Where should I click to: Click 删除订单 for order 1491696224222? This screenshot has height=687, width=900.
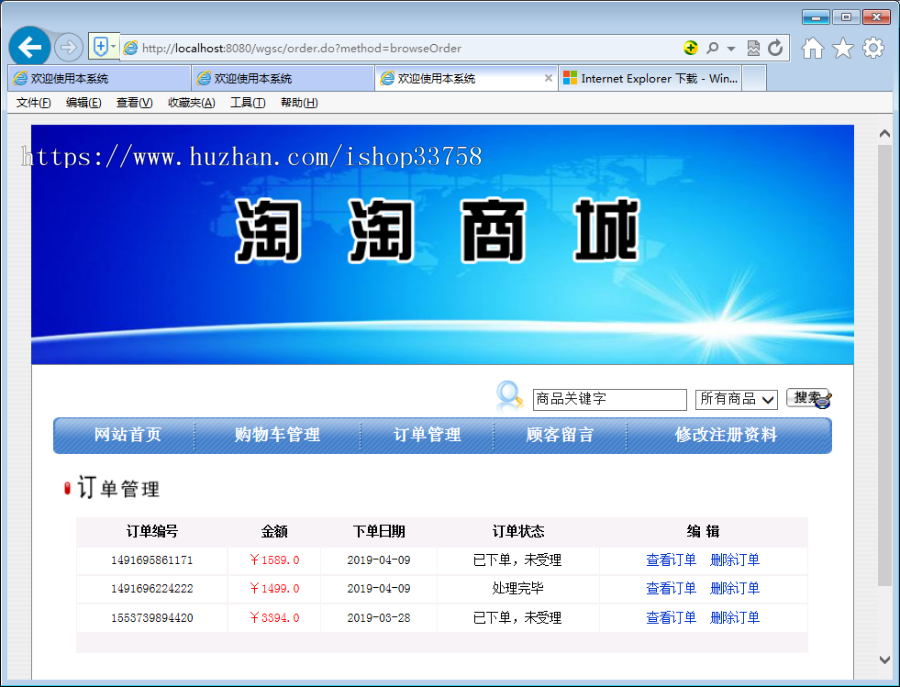(x=734, y=589)
